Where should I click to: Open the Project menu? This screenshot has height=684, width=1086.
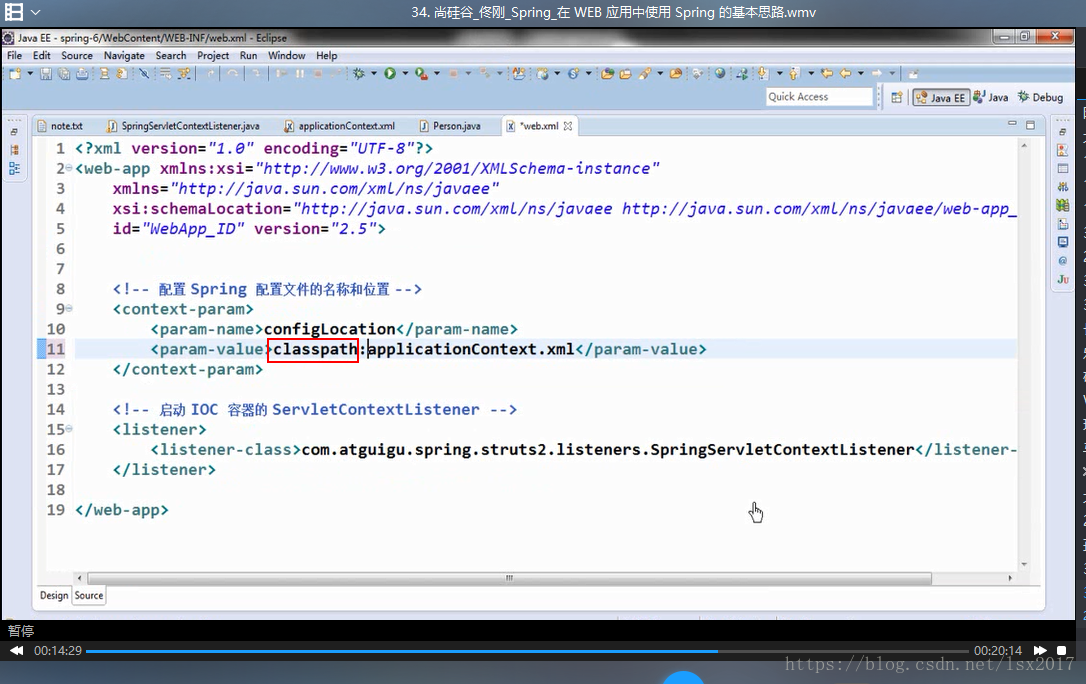click(213, 55)
